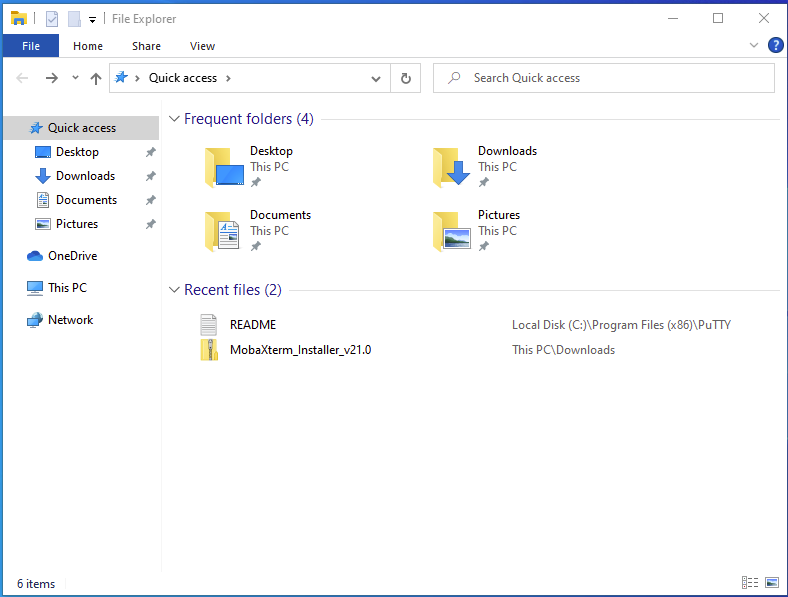The height and width of the screenshot is (597, 788).
Task: Click pin icon beside Desktop in sidebar
Action: pos(150,152)
